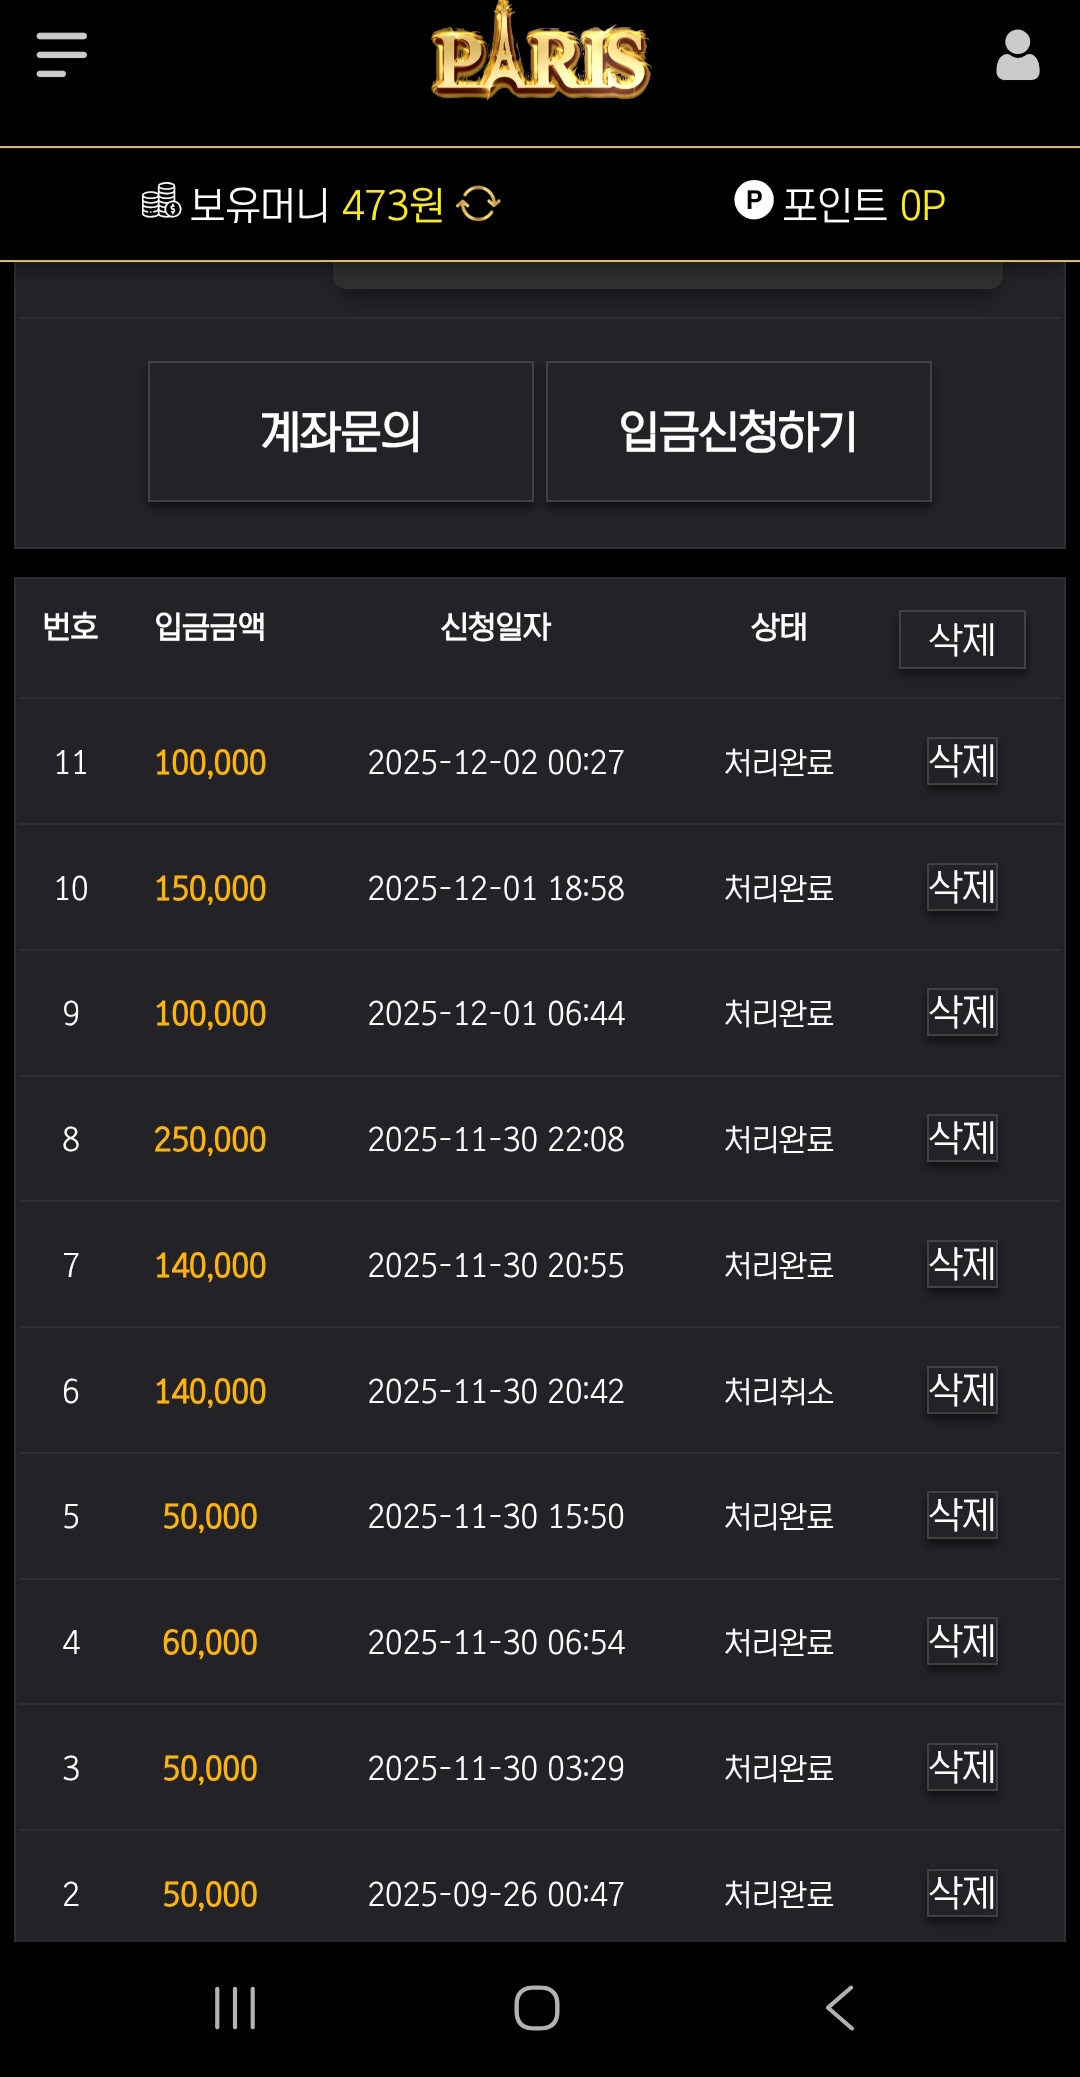The image size is (1080, 2077).
Task: Delete the 150,000 deposit row 10
Action: [961, 887]
